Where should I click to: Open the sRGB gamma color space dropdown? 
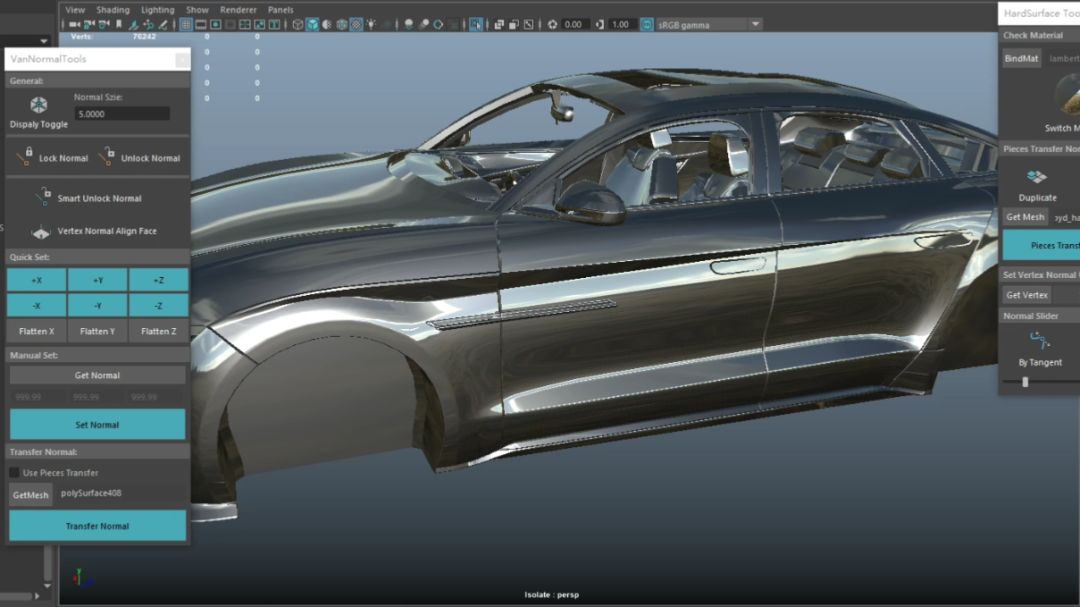pos(755,24)
